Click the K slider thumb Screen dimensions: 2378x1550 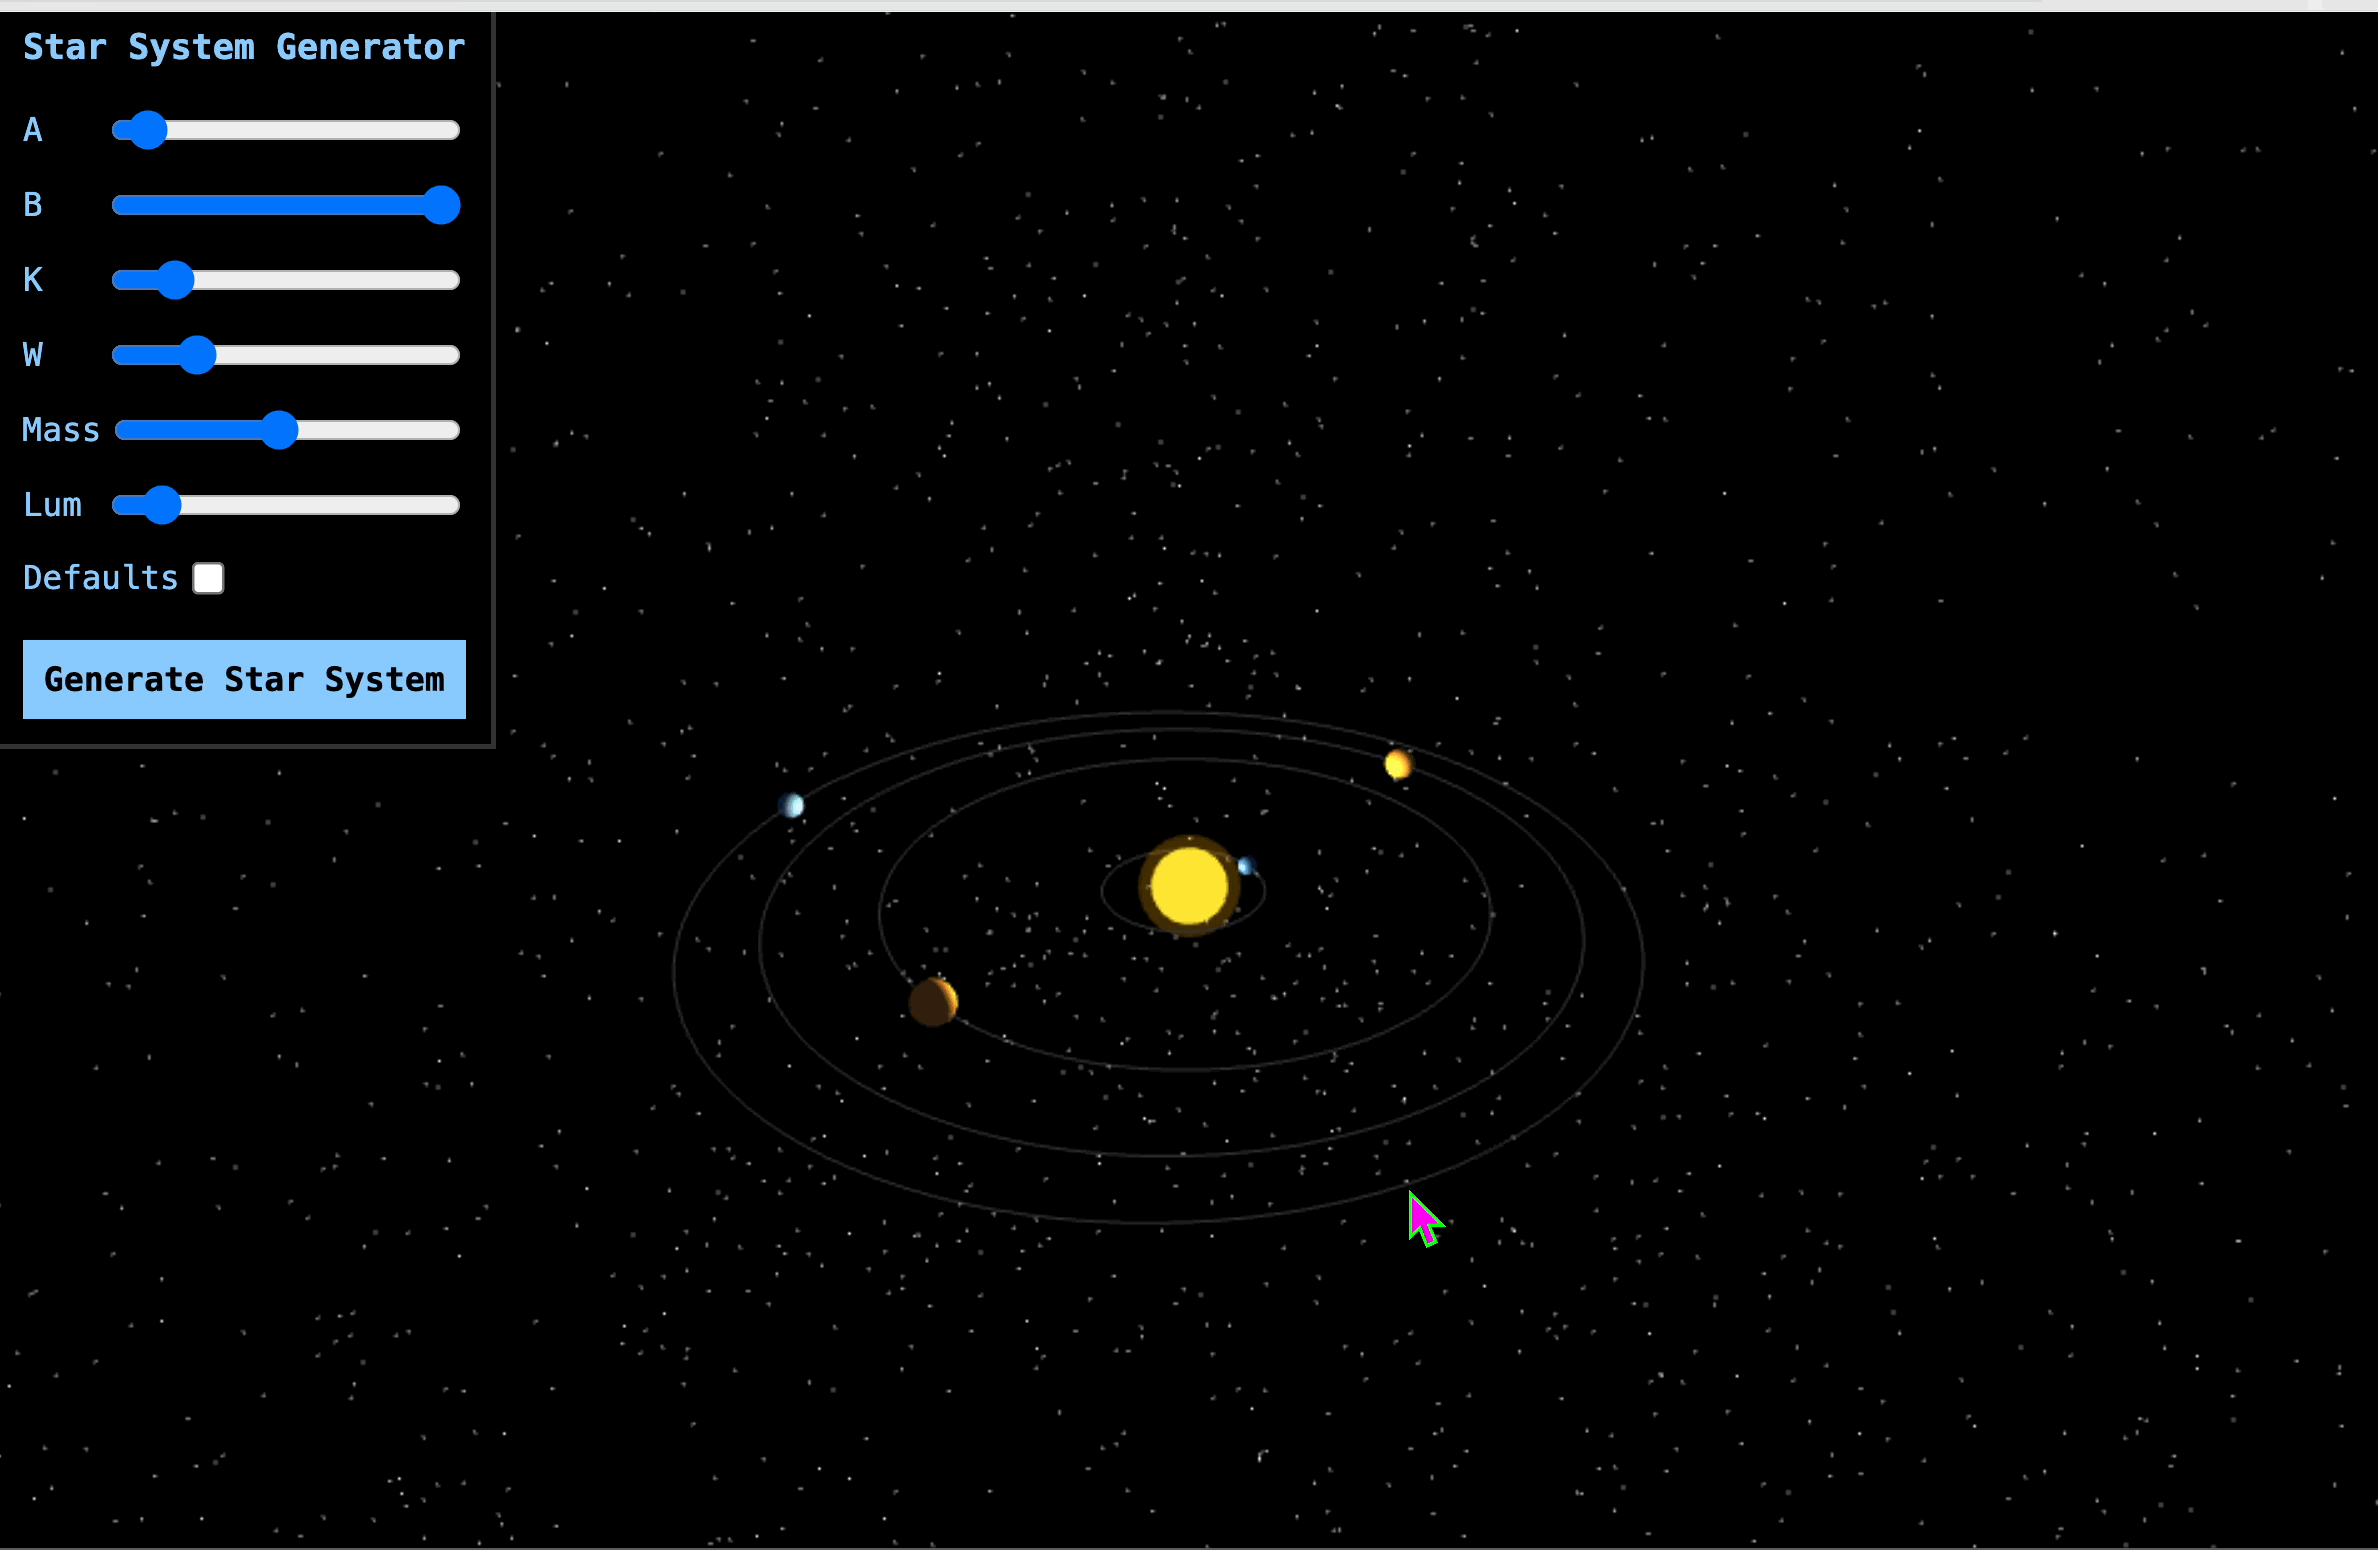point(175,280)
